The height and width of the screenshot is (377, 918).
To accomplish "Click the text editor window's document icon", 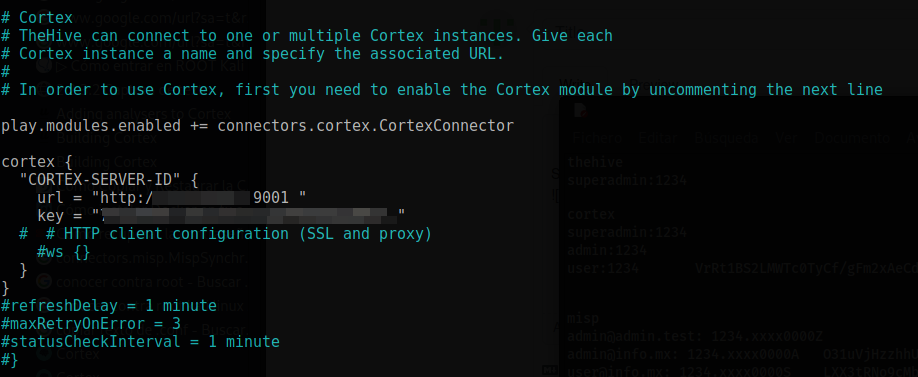I will coord(580,110).
